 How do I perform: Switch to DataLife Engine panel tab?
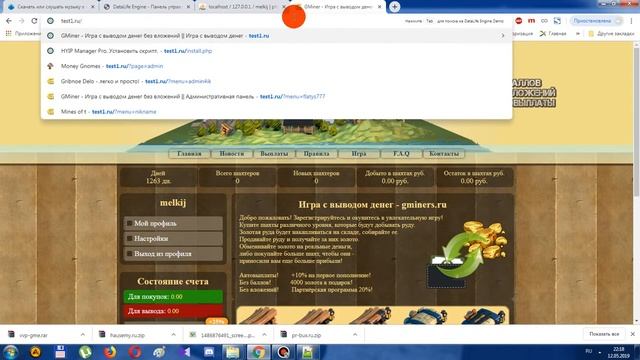point(147,7)
